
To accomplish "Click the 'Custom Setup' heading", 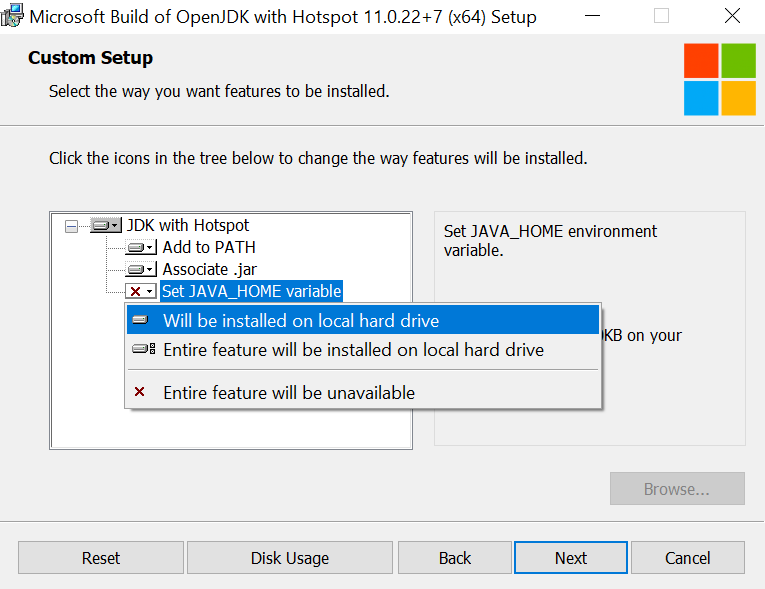I will [x=90, y=58].
